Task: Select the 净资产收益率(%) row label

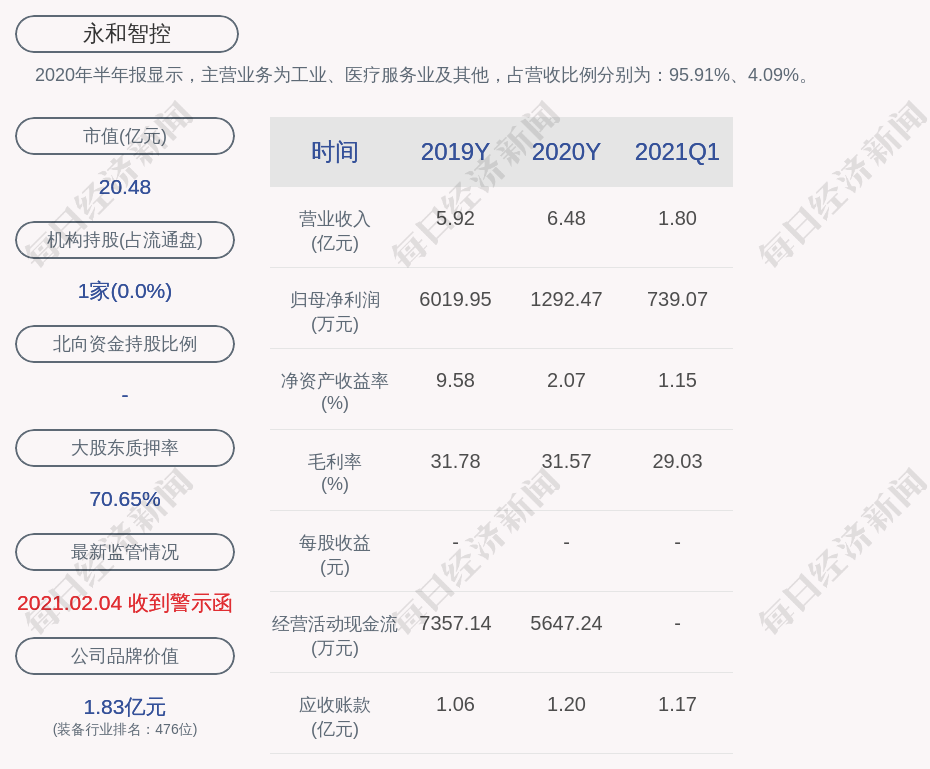Action: pyautogui.click(x=335, y=392)
